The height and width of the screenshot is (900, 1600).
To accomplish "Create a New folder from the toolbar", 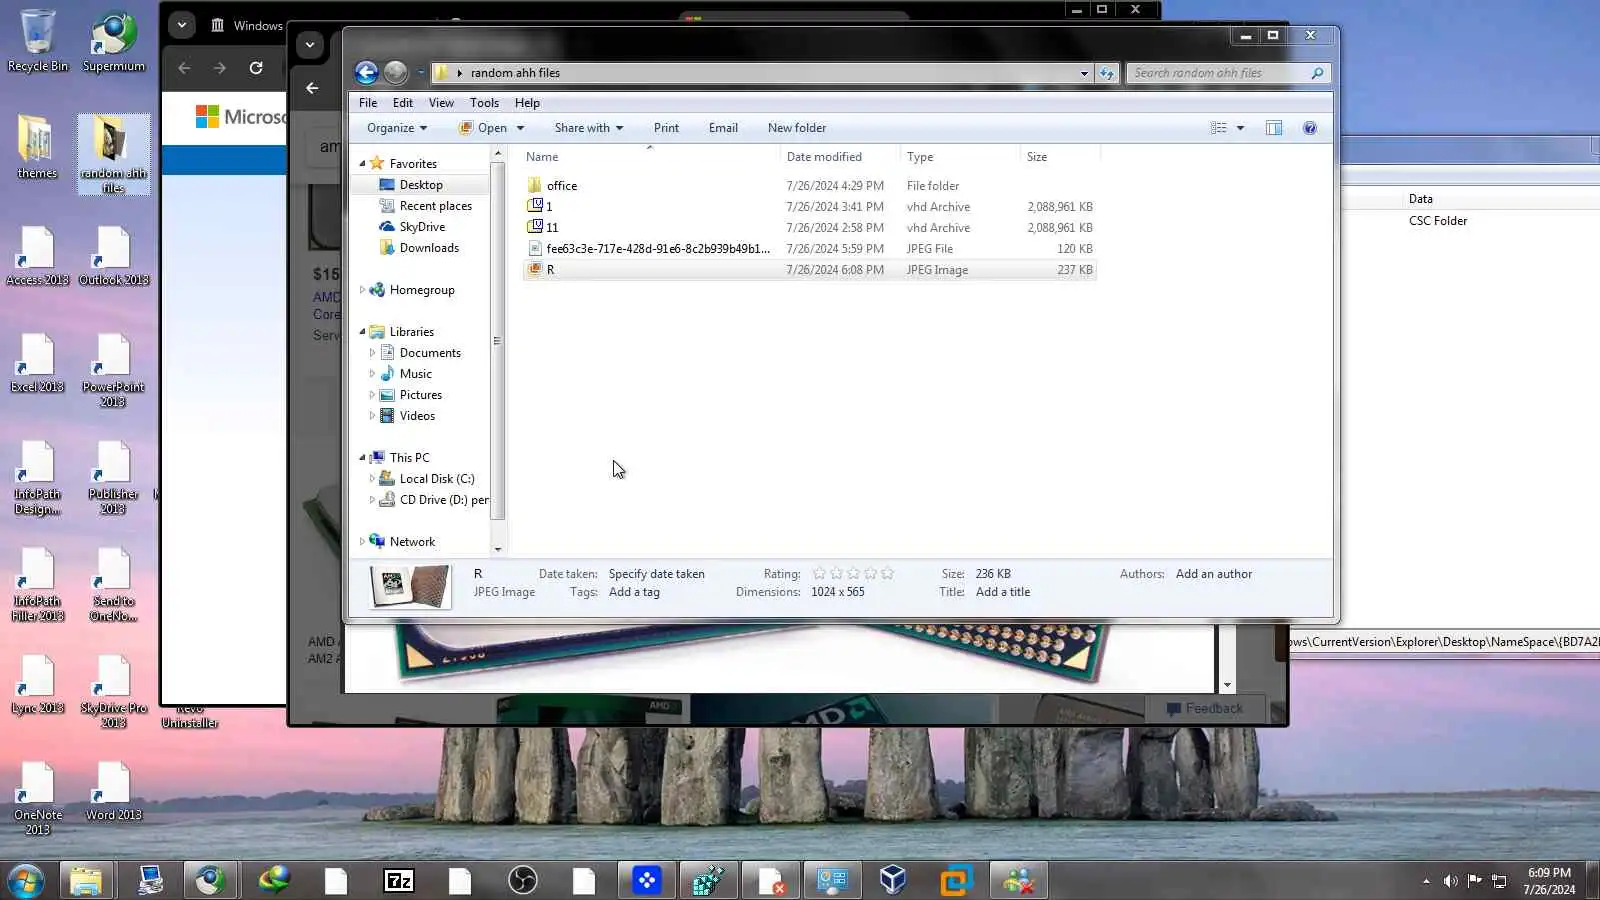I will (797, 128).
